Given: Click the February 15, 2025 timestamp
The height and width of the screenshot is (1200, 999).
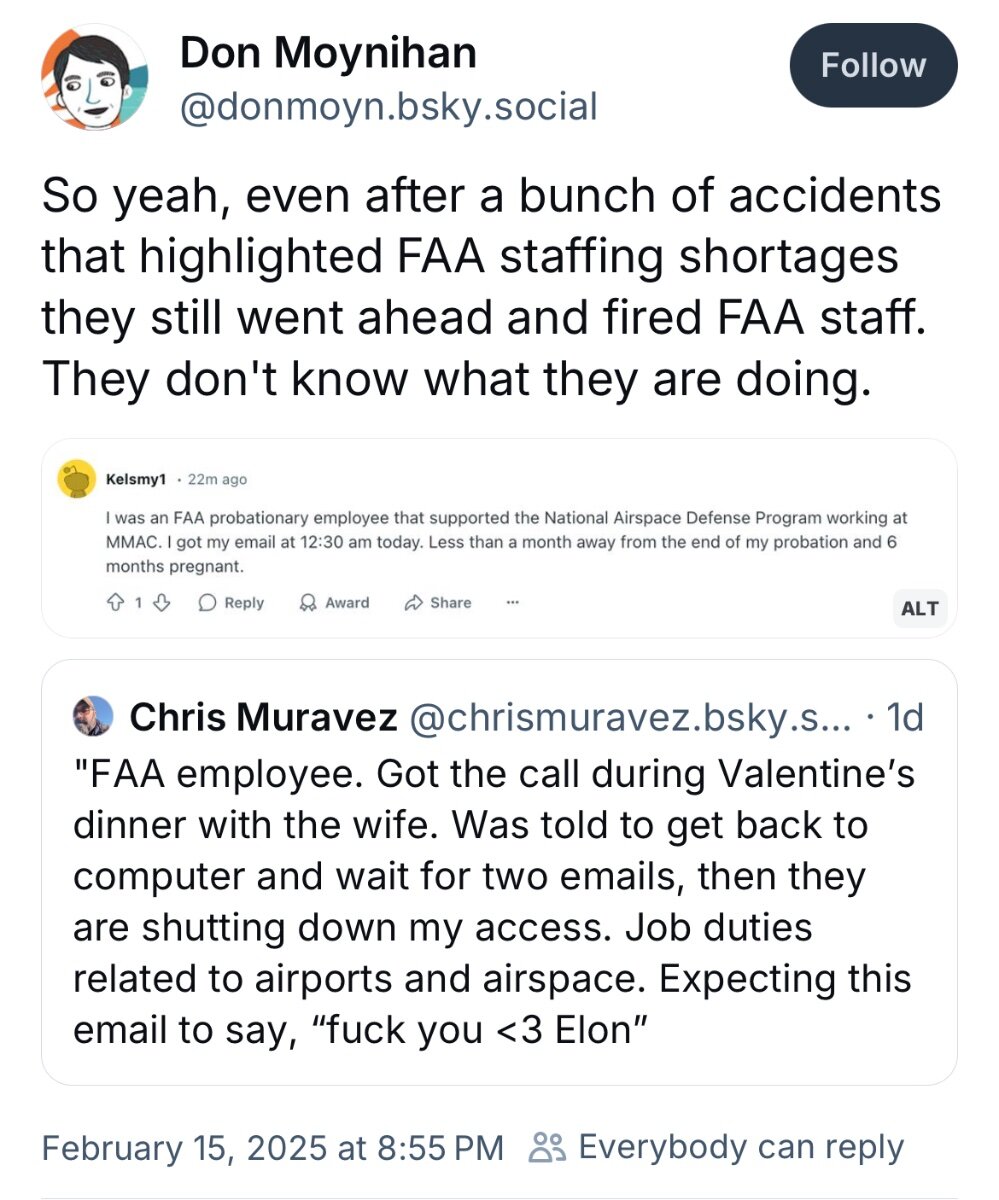Looking at the screenshot, I should 272,1147.
